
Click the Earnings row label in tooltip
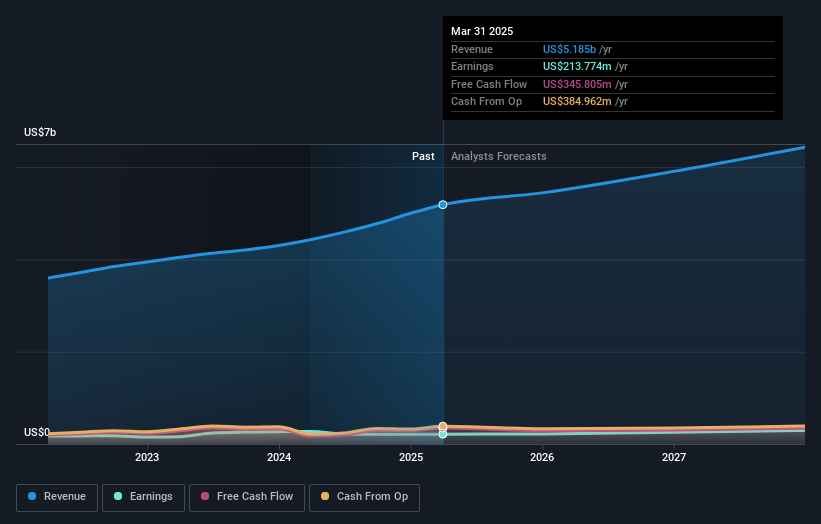tap(472, 66)
